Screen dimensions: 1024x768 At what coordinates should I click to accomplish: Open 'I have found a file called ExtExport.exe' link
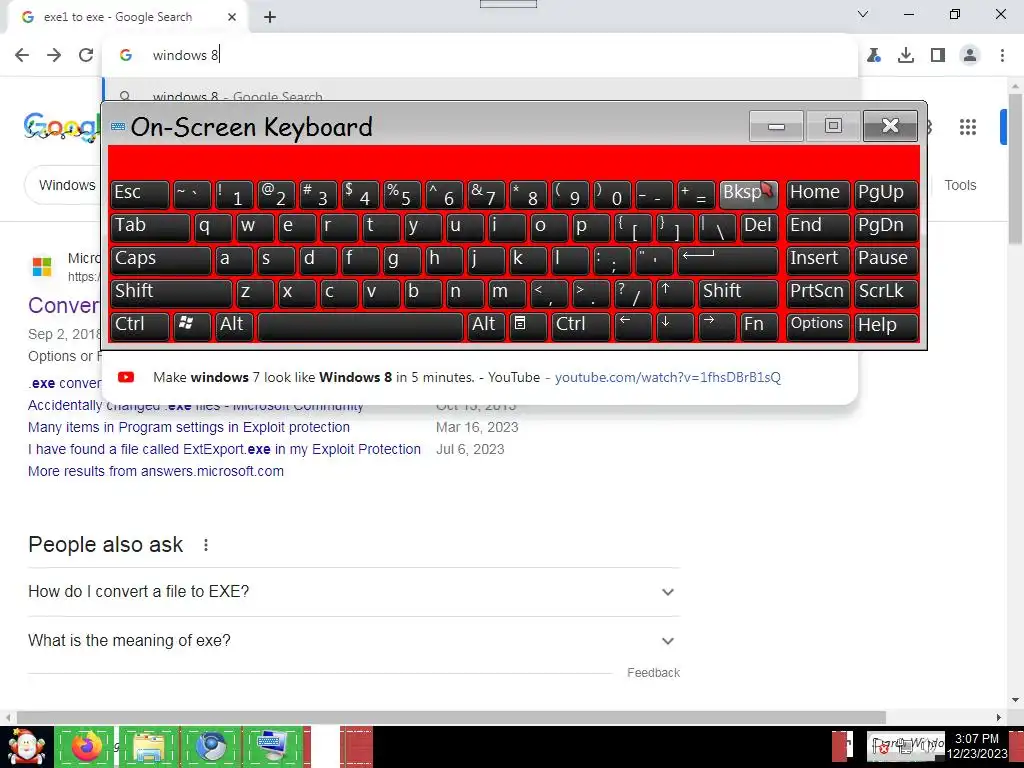click(x=224, y=449)
